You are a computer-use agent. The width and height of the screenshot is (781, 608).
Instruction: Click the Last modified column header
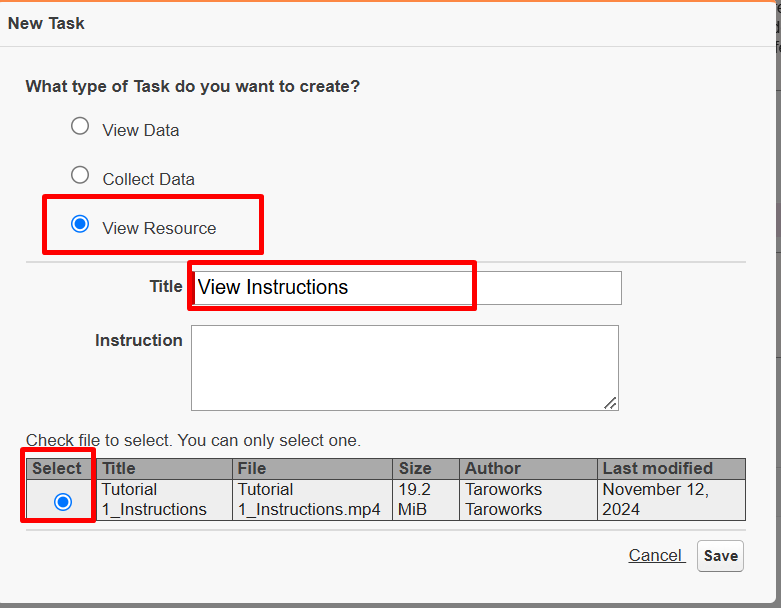click(657, 468)
